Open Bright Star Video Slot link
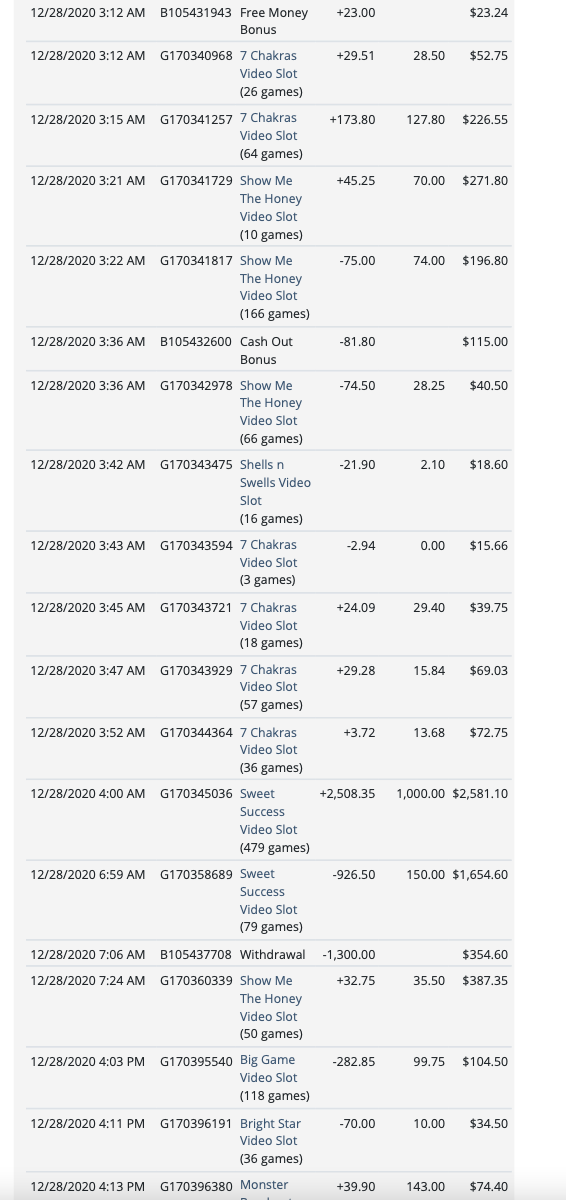The width and height of the screenshot is (566, 1200). pyautogui.click(x=270, y=1132)
